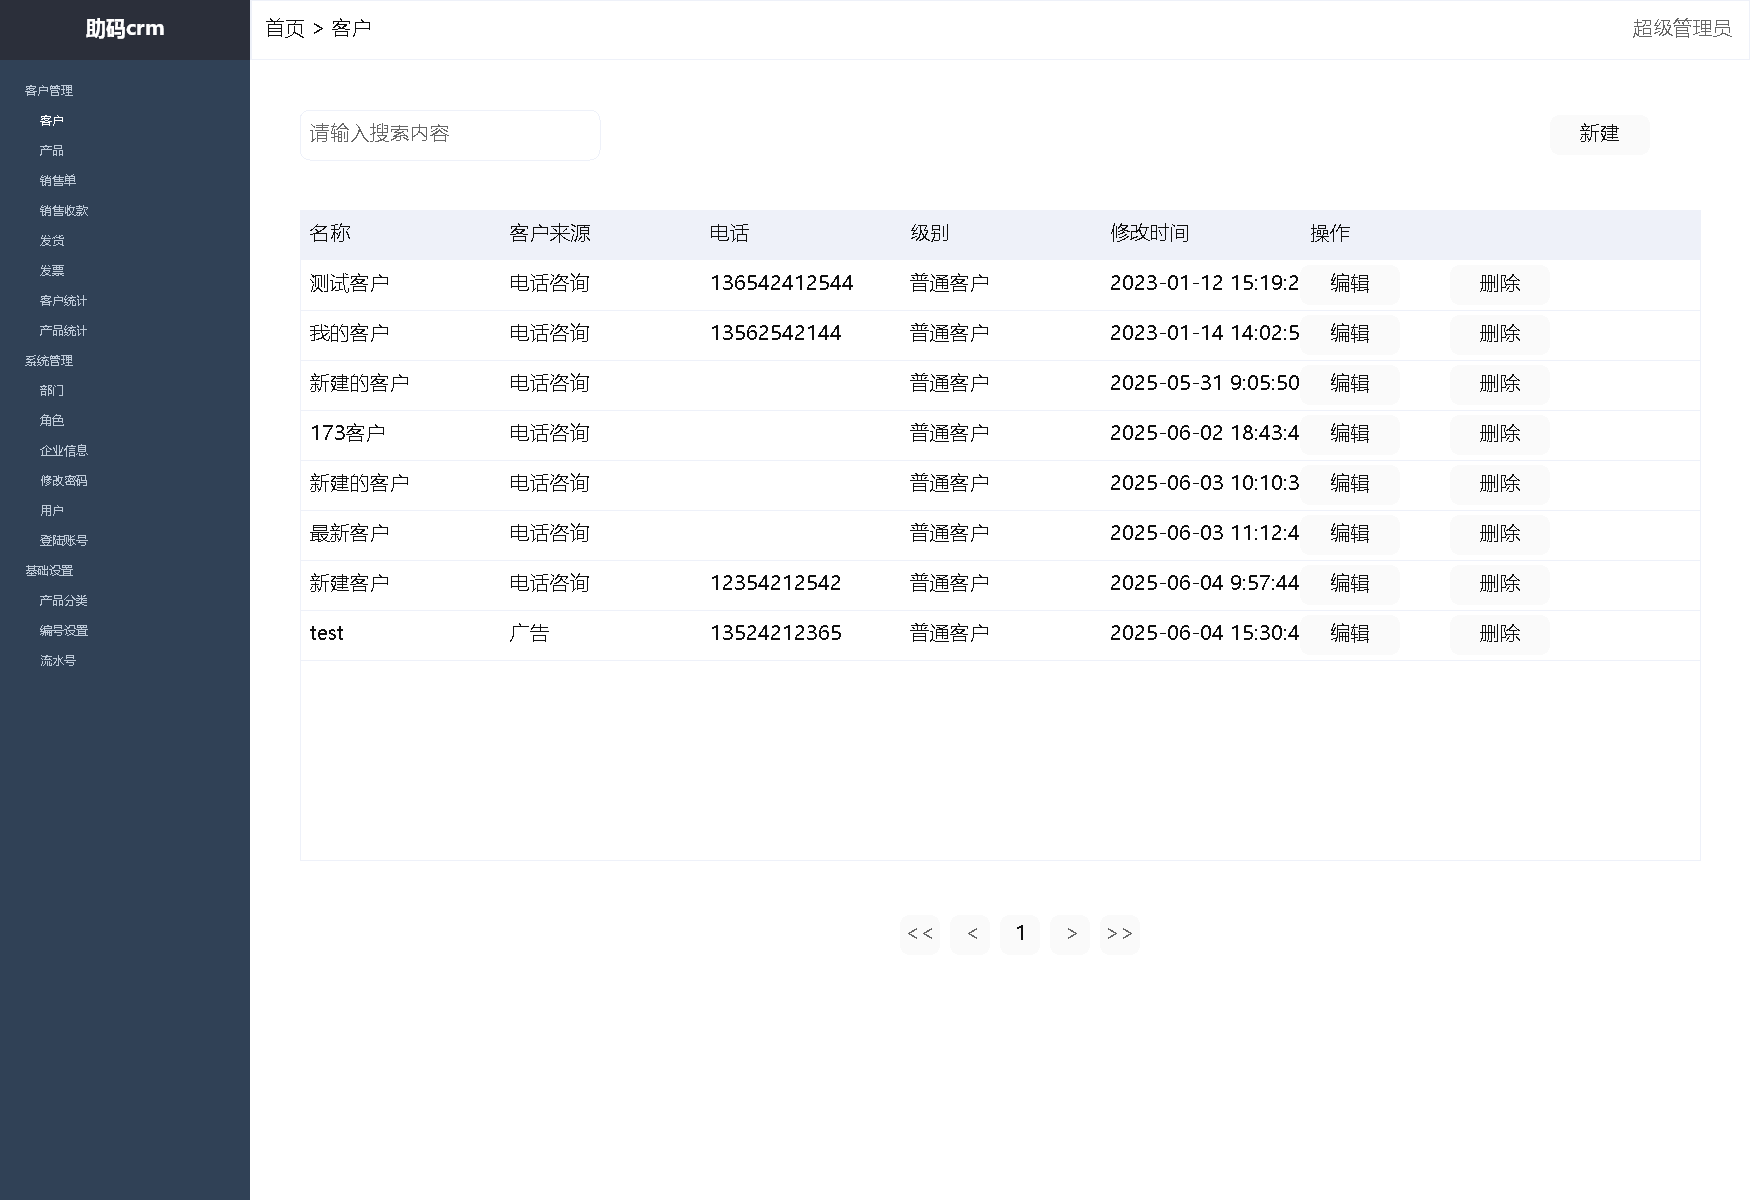Click phone number 13524212365
Viewport: 1750px width, 1200px height.
[776, 633]
